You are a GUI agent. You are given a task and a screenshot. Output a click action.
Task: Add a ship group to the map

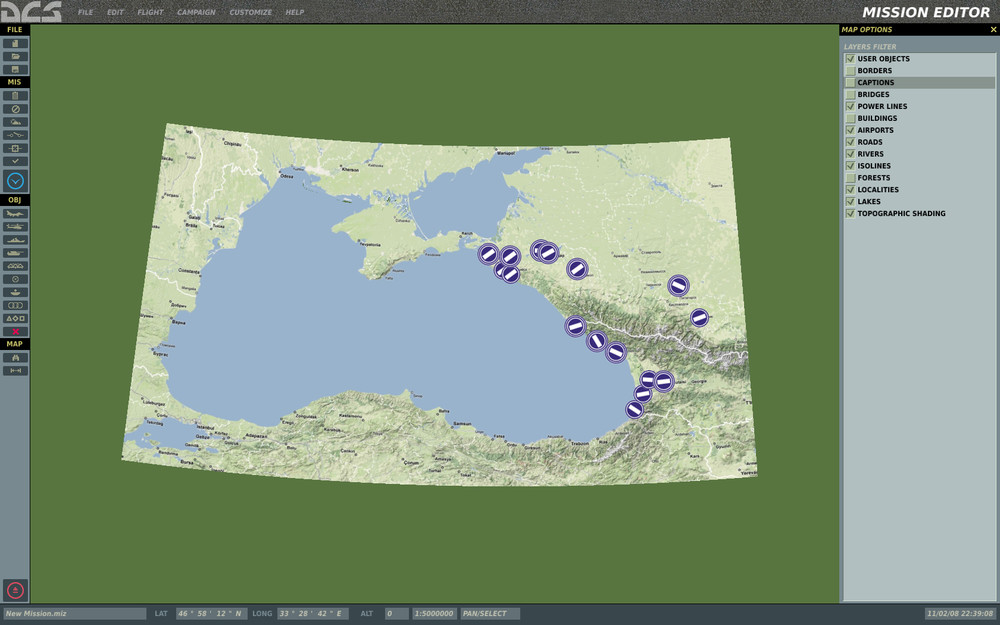(x=14, y=240)
